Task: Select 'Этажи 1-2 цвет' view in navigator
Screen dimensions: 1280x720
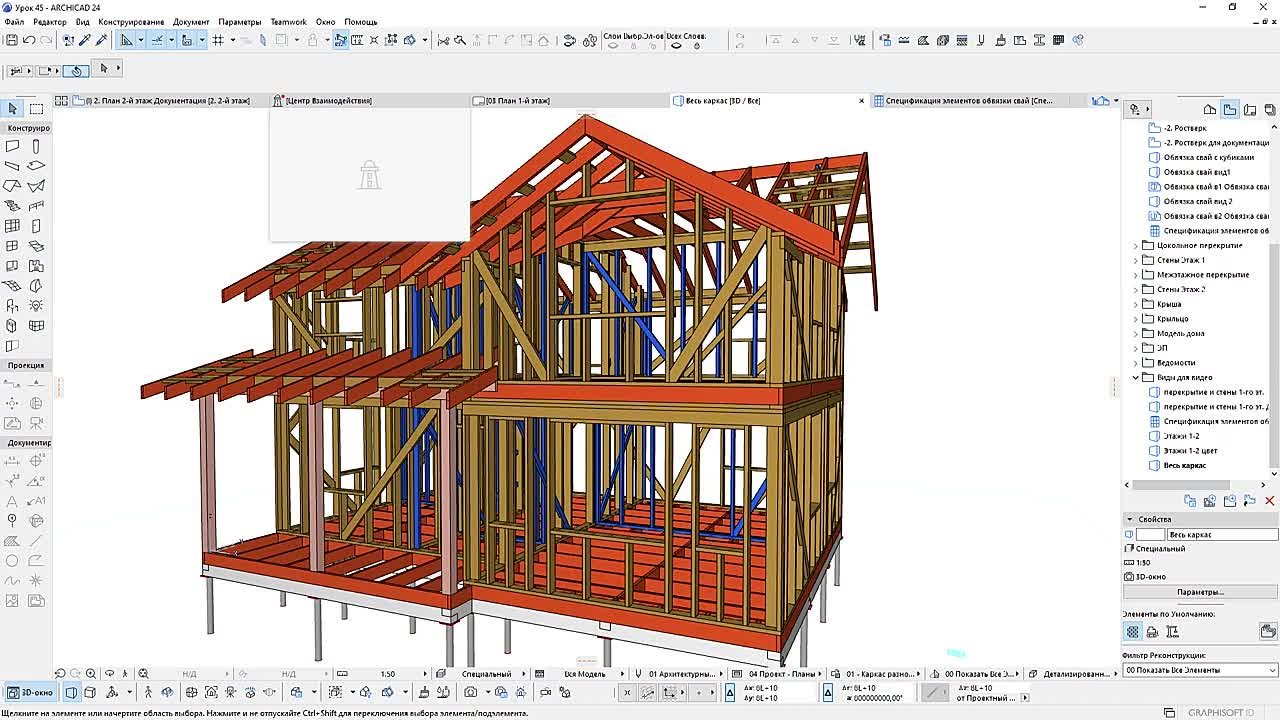Action: (x=1190, y=451)
